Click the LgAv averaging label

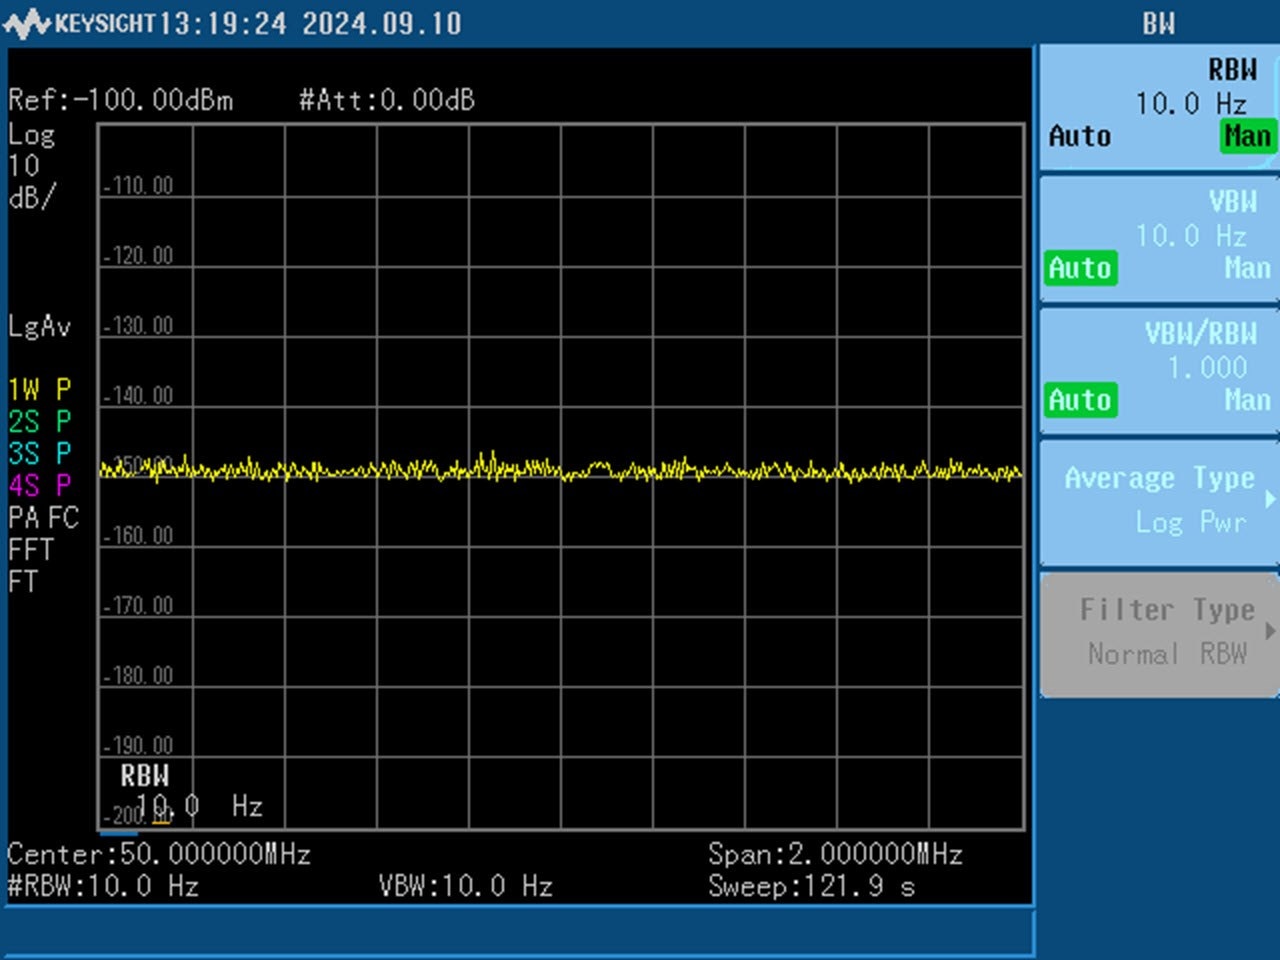click(39, 327)
